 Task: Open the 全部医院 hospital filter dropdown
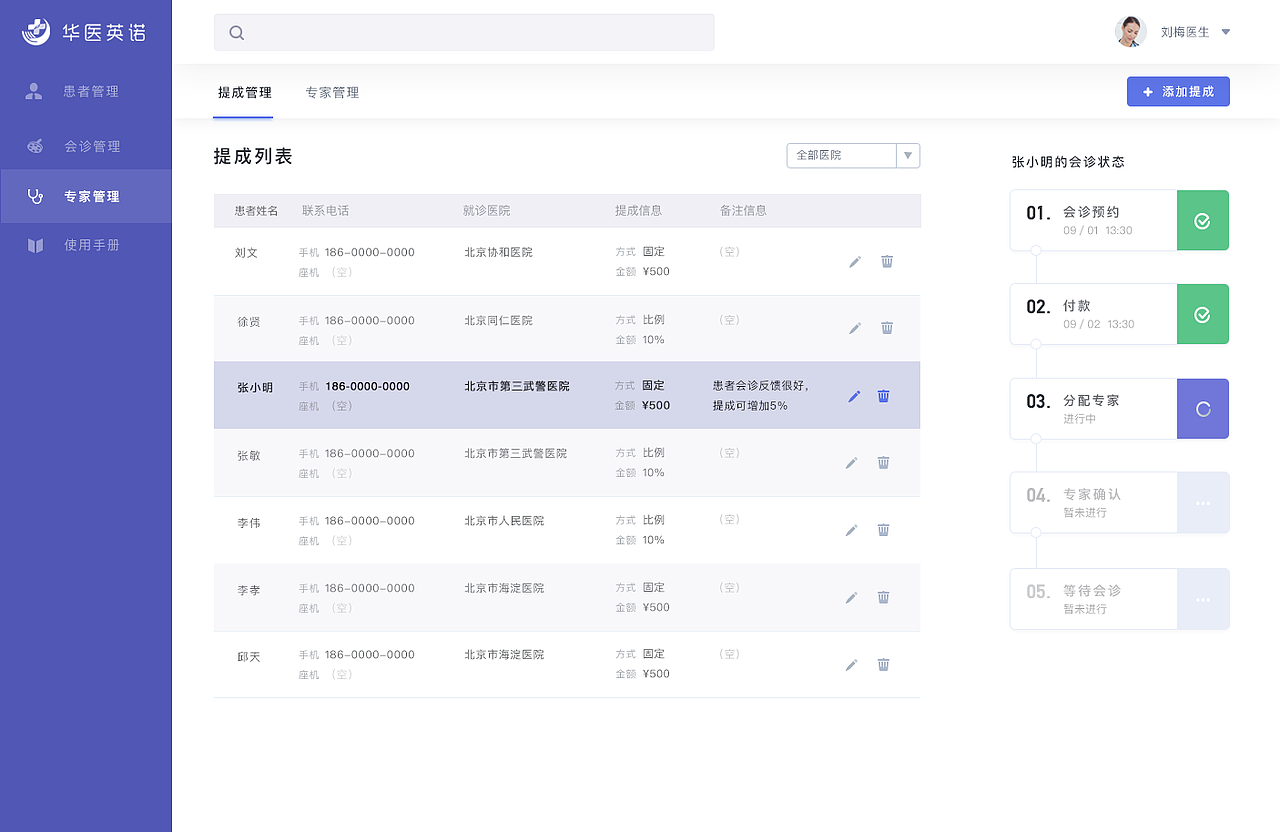pyautogui.click(x=853, y=155)
